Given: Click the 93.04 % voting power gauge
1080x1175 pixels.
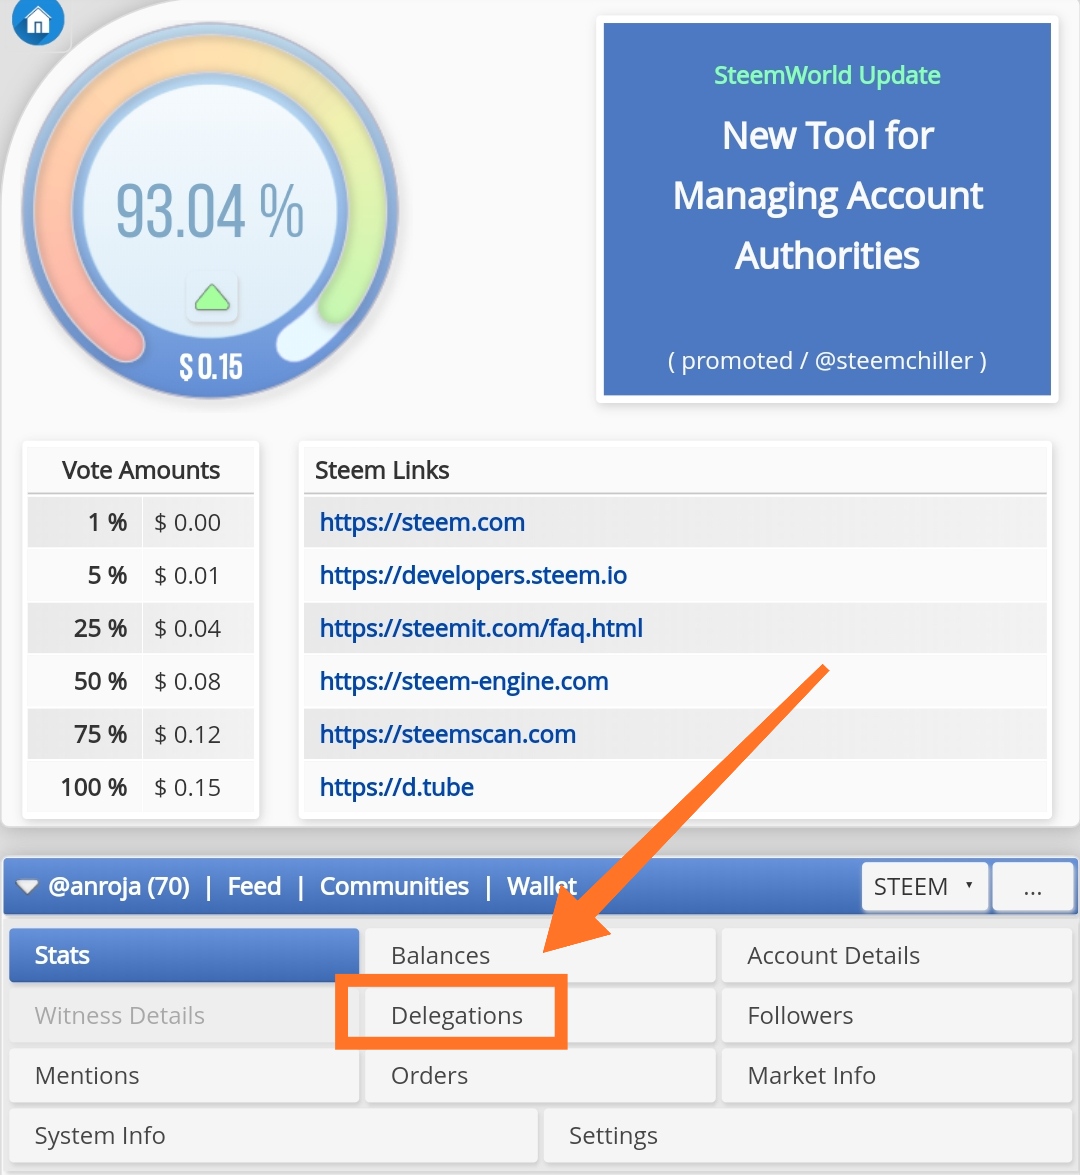Looking at the screenshot, I should pos(211,211).
